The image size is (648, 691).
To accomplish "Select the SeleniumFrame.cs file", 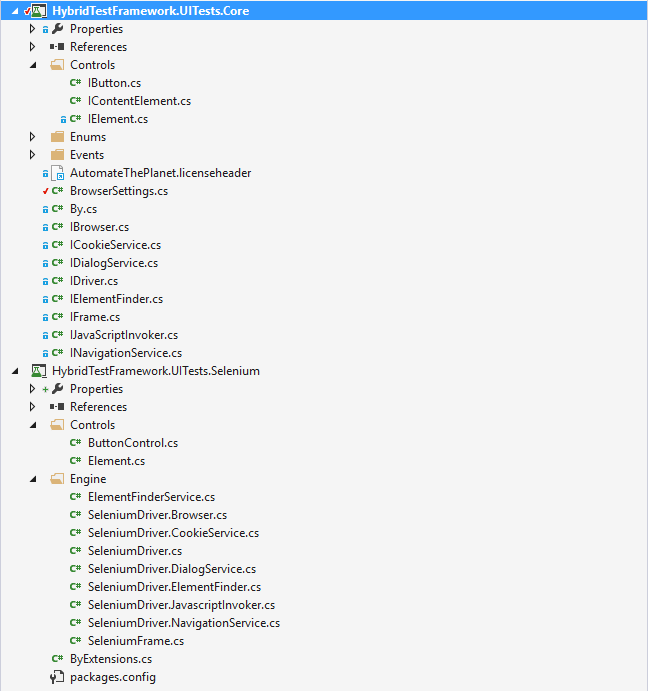I will [x=136, y=641].
